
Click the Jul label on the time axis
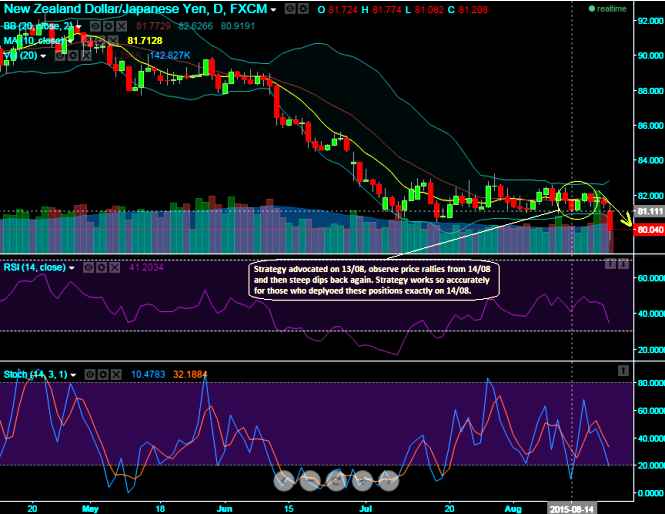365,508
